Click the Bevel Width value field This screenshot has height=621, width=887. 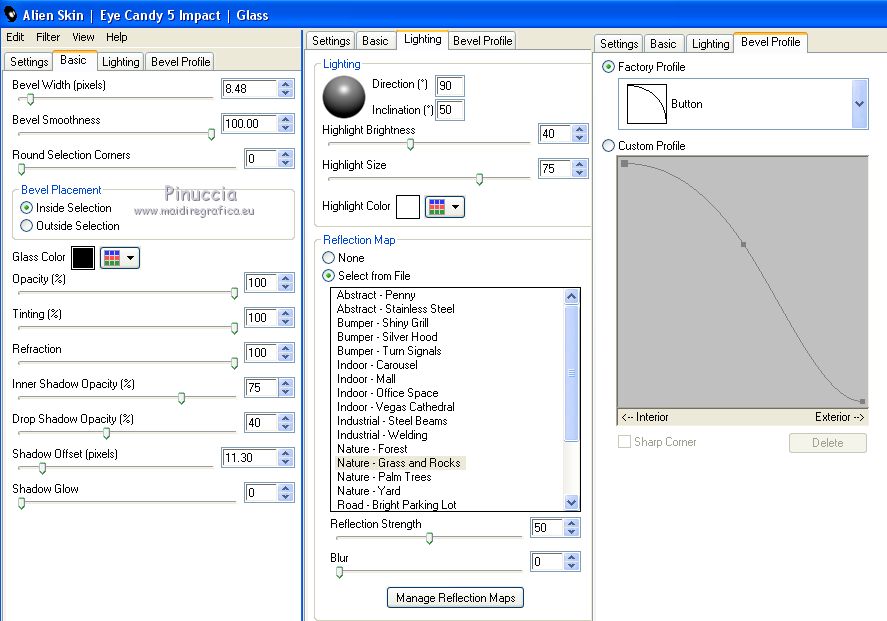pyautogui.click(x=249, y=89)
